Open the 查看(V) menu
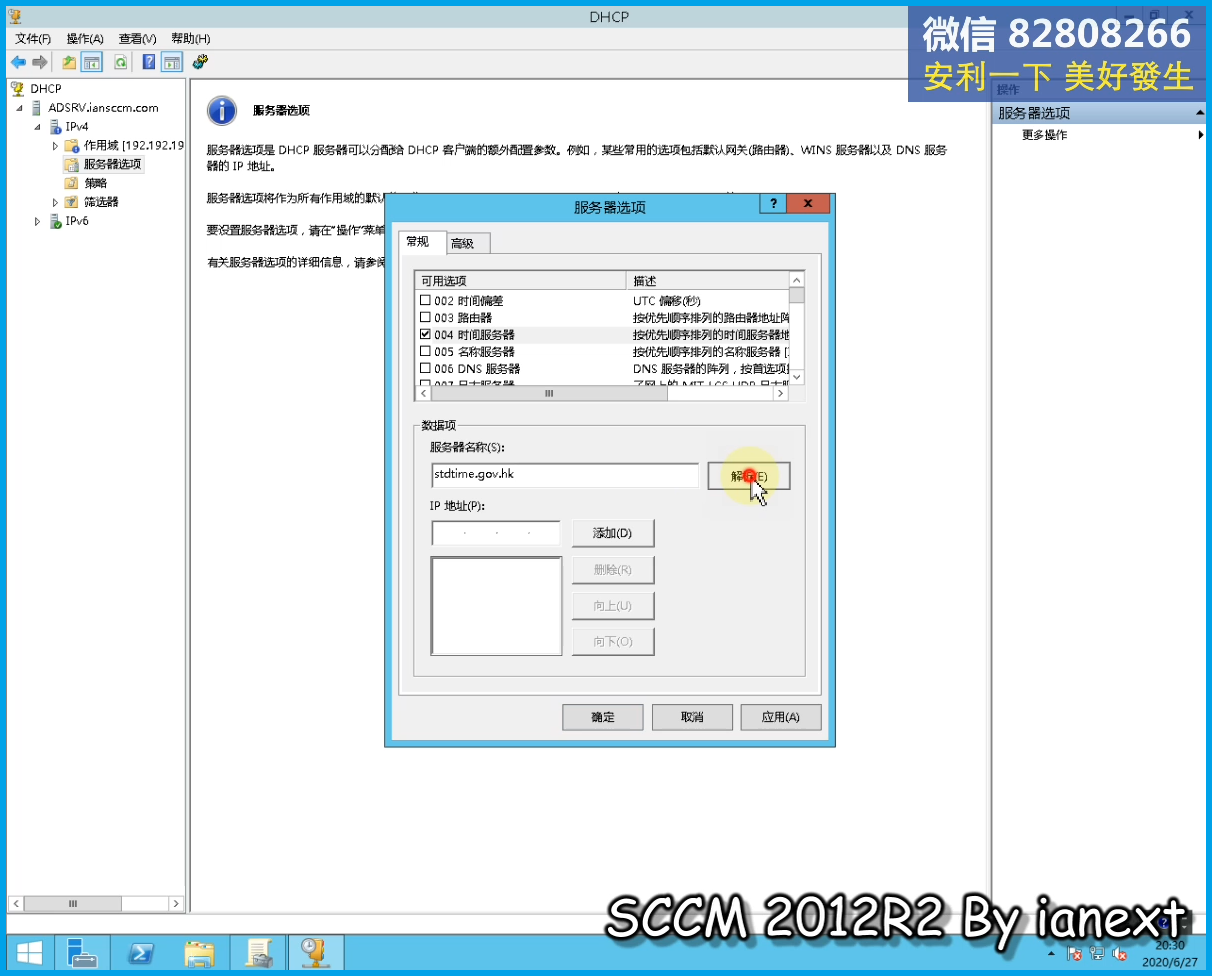The width and height of the screenshot is (1212, 976). tap(137, 38)
